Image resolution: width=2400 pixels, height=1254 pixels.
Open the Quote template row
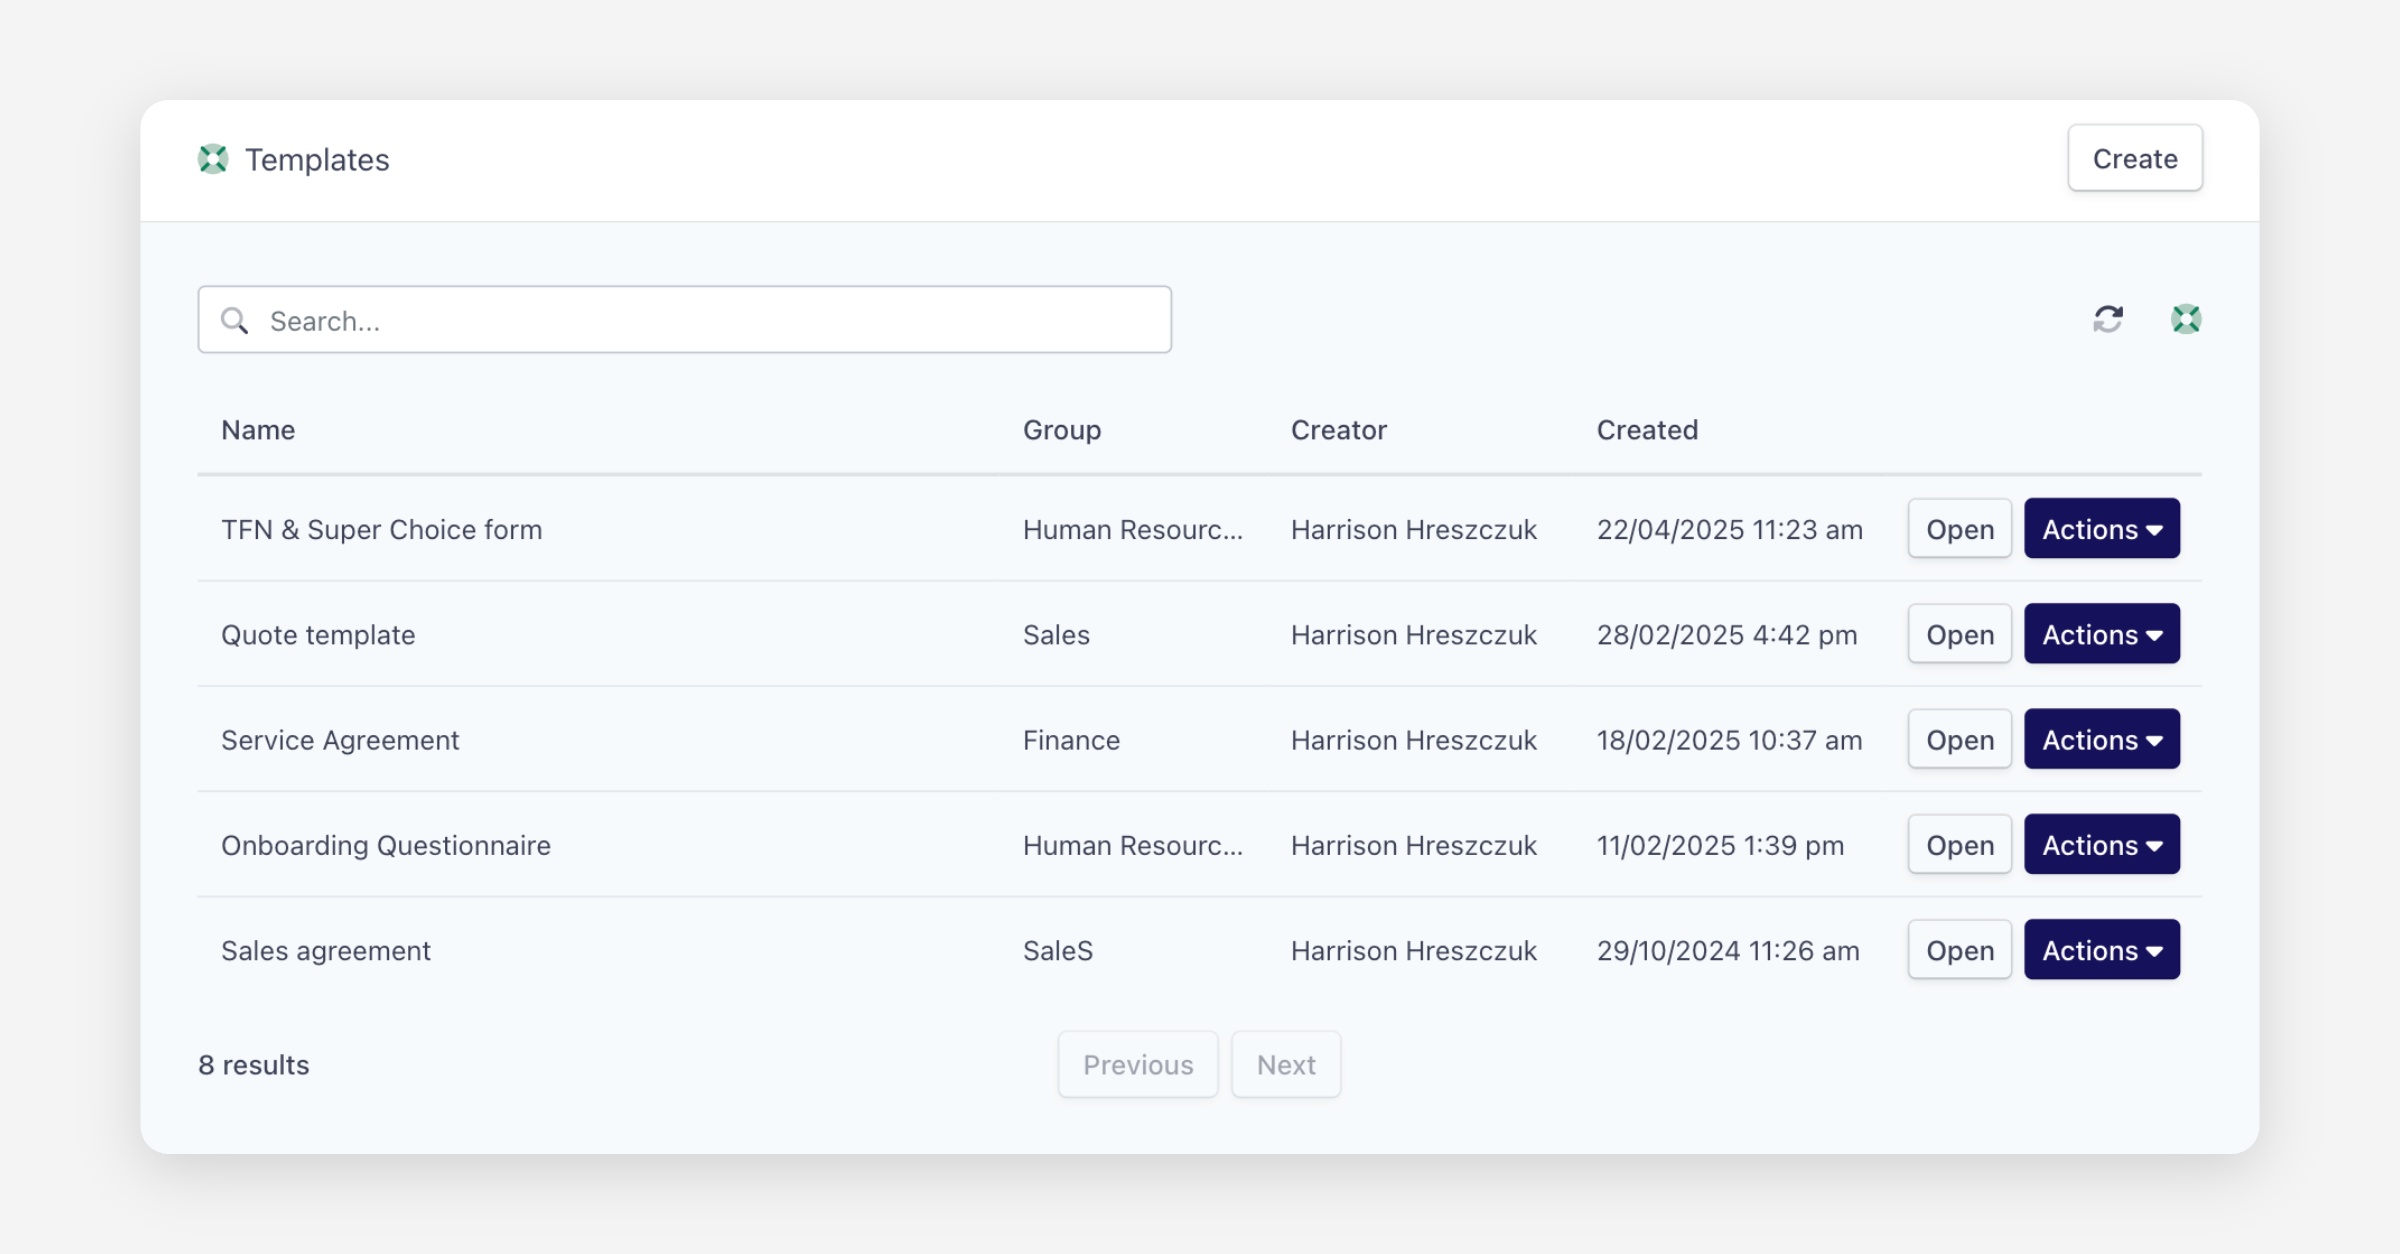coord(1959,634)
